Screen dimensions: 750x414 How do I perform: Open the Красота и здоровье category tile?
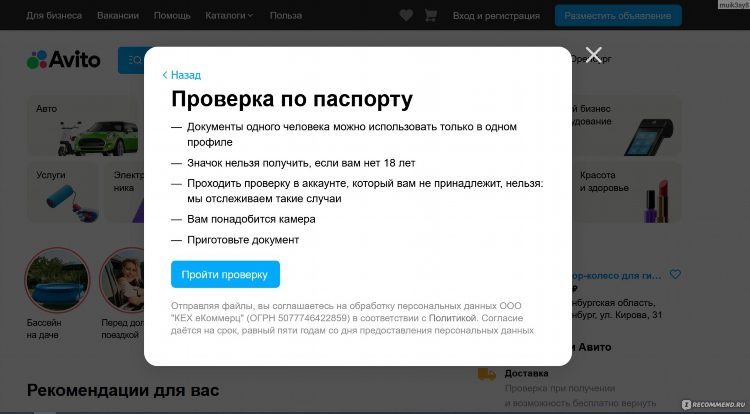tap(626, 193)
